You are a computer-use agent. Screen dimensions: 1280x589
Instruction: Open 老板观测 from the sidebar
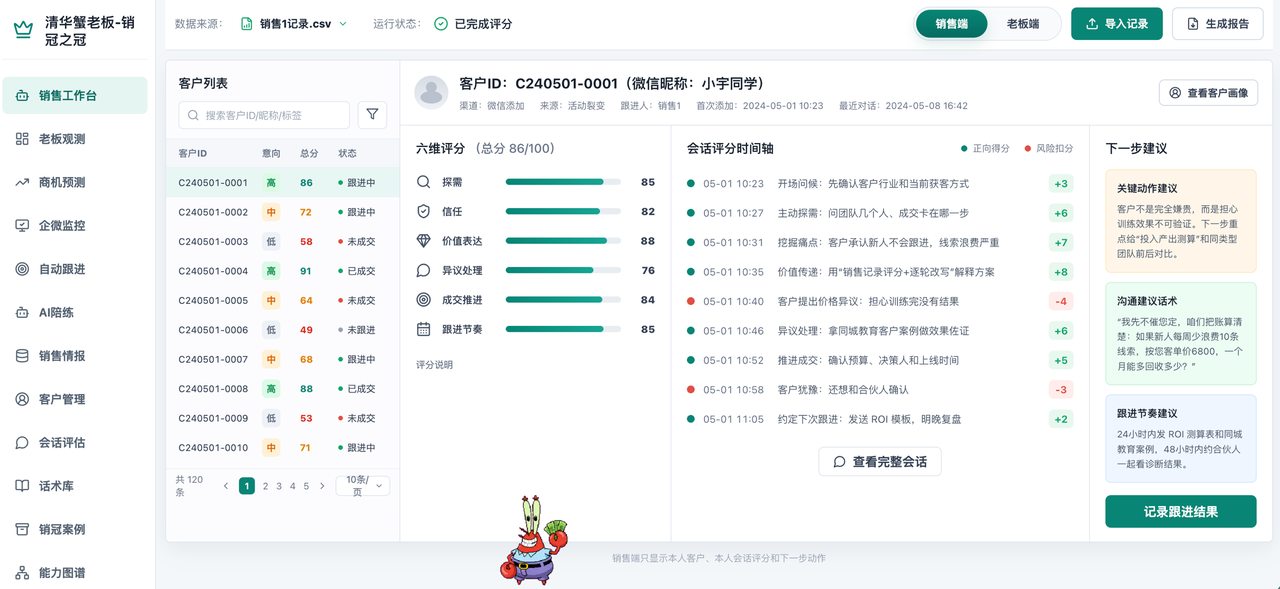[75, 139]
